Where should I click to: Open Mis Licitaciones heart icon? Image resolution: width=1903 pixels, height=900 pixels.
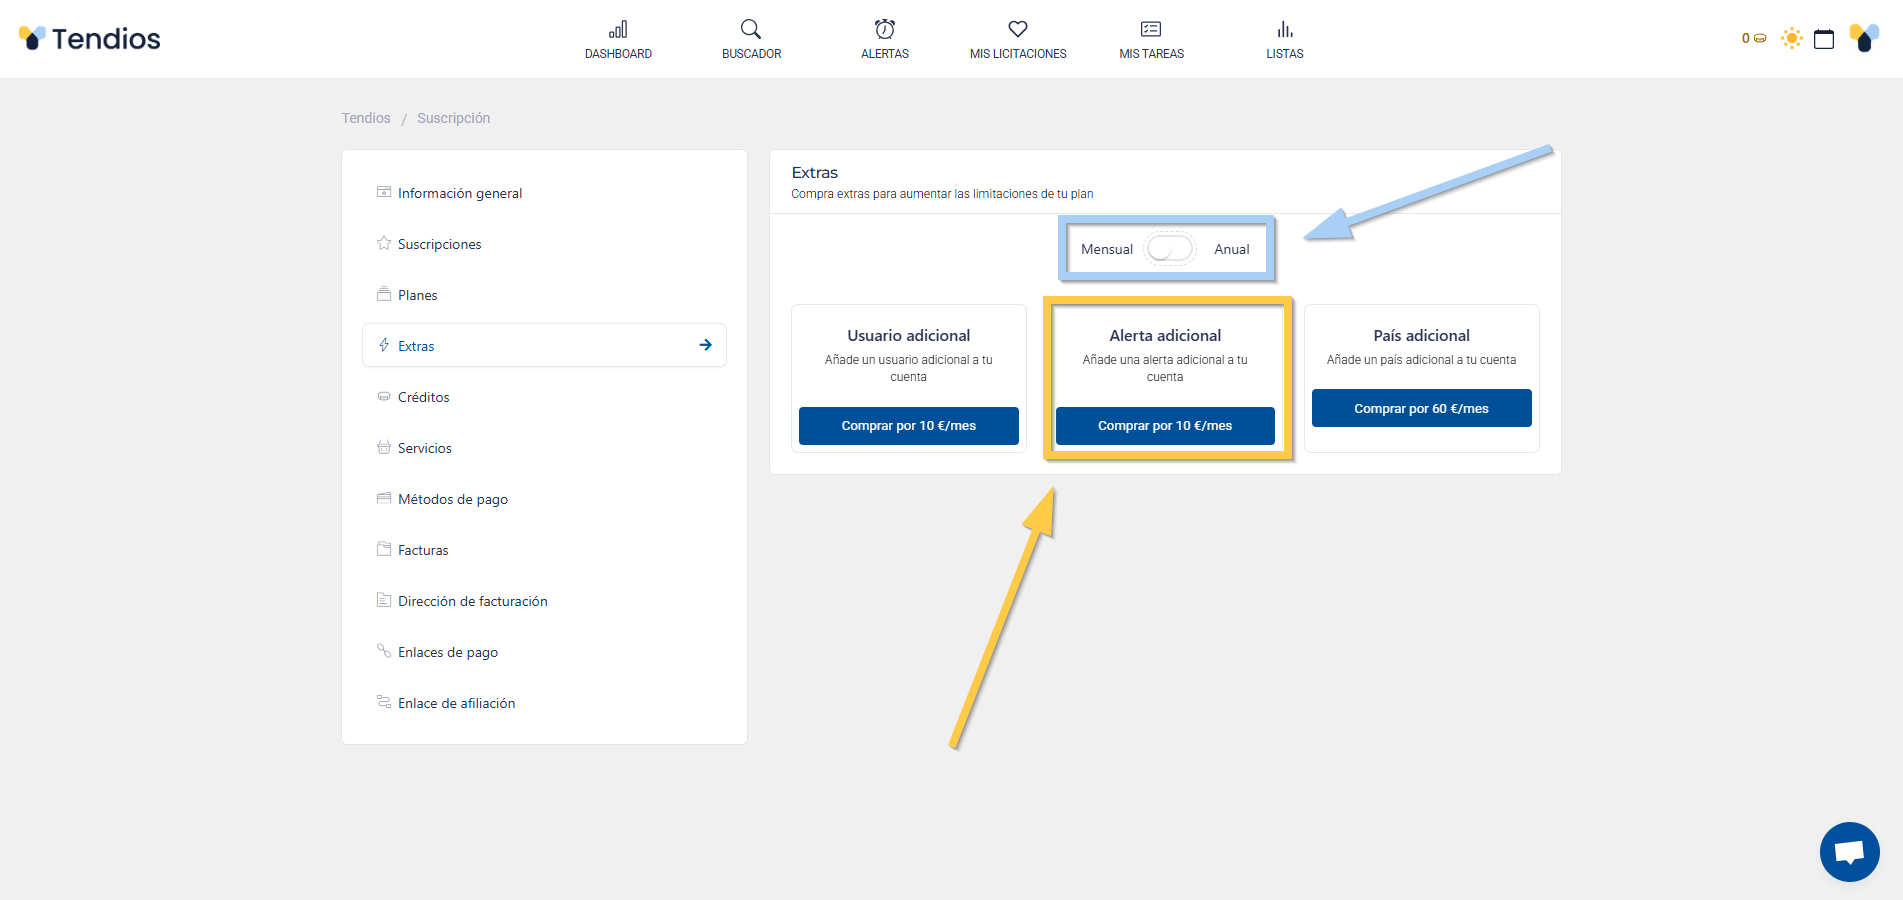(1018, 30)
